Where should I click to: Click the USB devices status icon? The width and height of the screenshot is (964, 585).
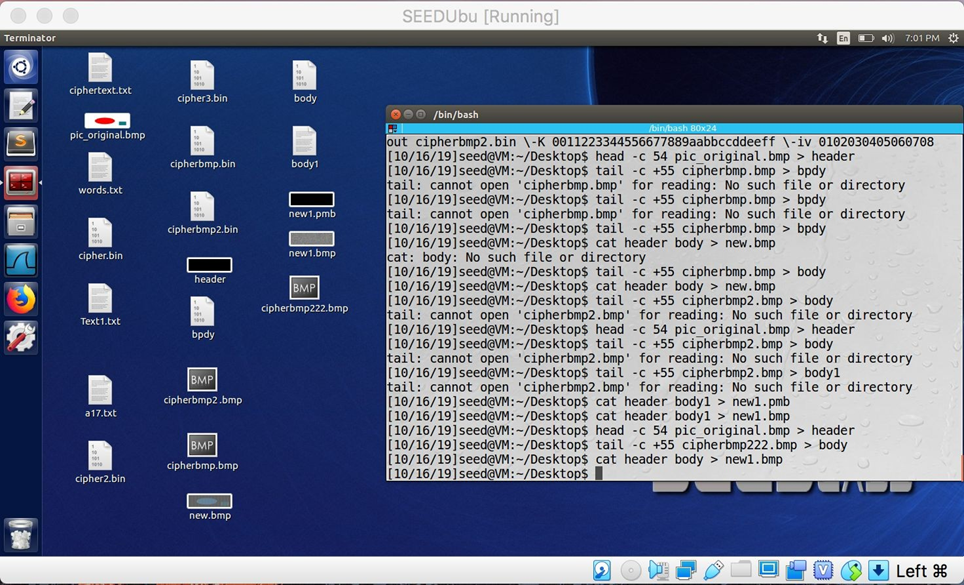pyautogui.click(x=715, y=569)
